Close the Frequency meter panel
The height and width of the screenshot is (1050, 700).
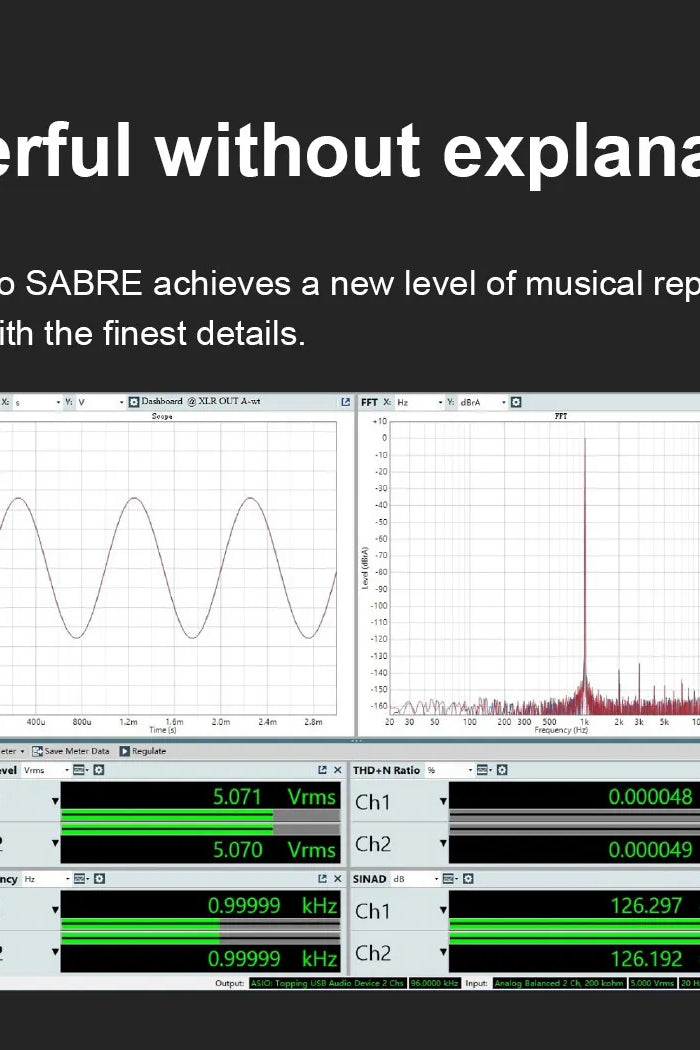pyautogui.click(x=337, y=879)
